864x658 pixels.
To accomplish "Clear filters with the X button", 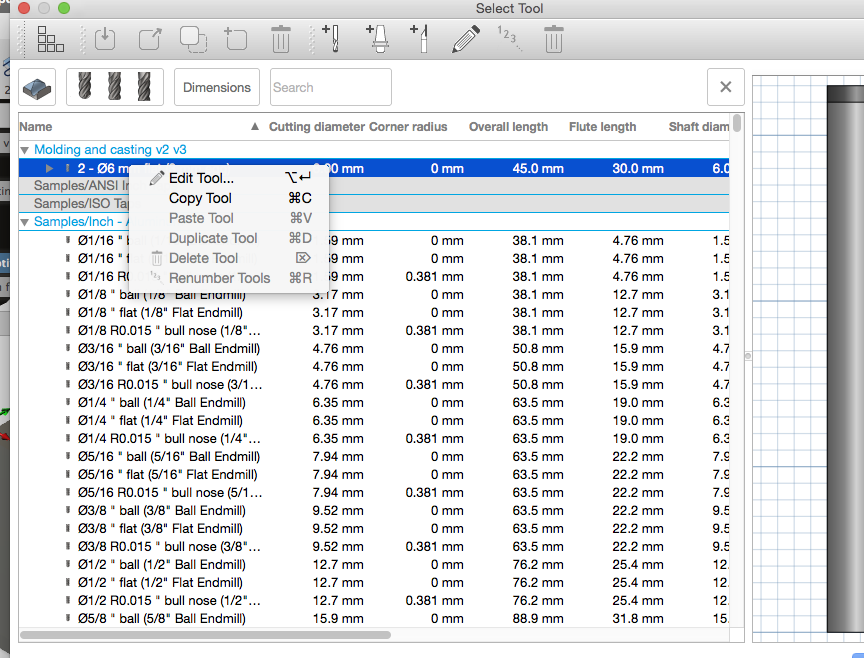I will click(726, 87).
